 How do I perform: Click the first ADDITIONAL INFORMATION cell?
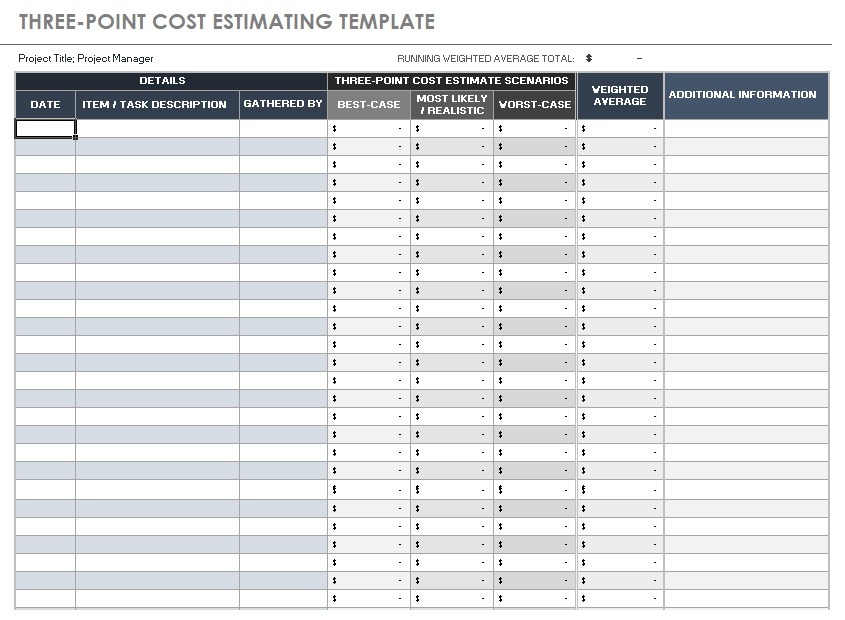747,128
